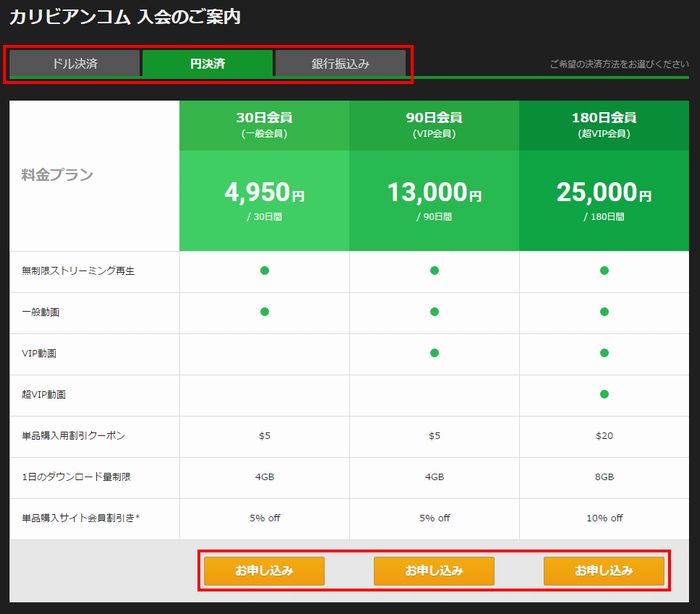Viewport: 700px width, 614px height.
Task: Select the 90日会員 (VIP会員) header
Action: (x=434, y=124)
